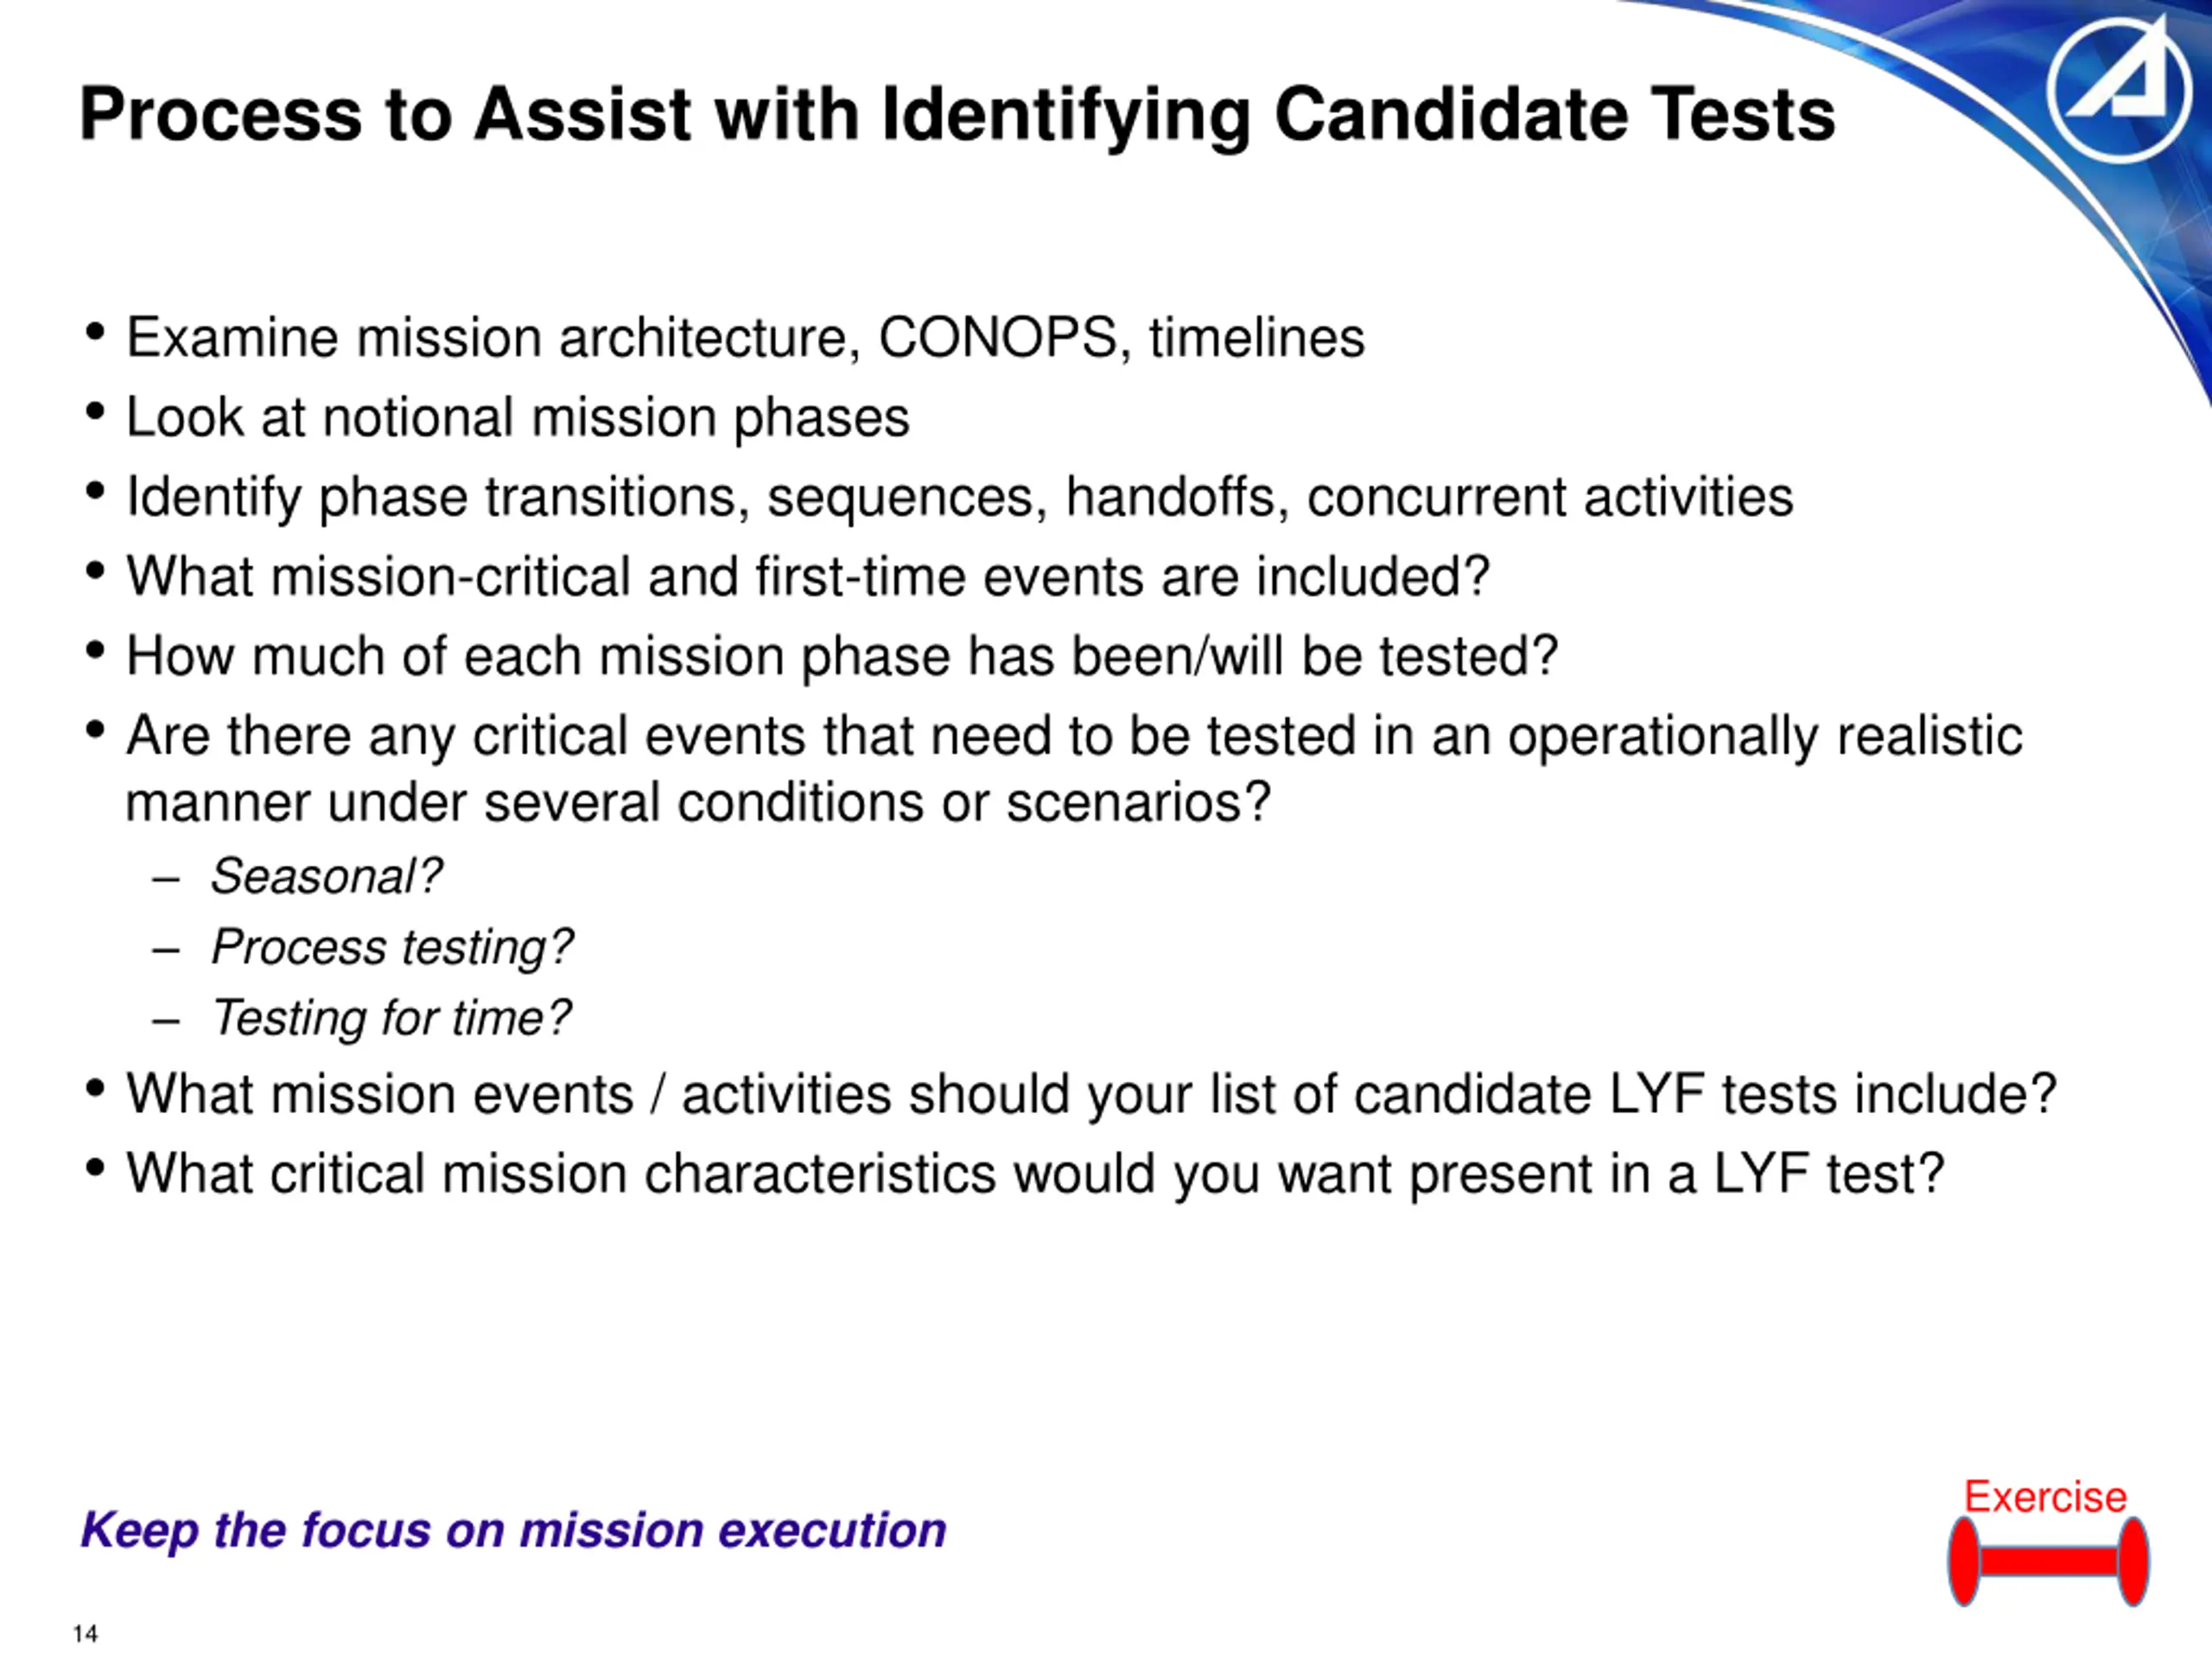Image resolution: width=2212 pixels, height=1659 pixels.
Task: Click 'Keep the focus on mission execution' text
Action: (513, 1531)
